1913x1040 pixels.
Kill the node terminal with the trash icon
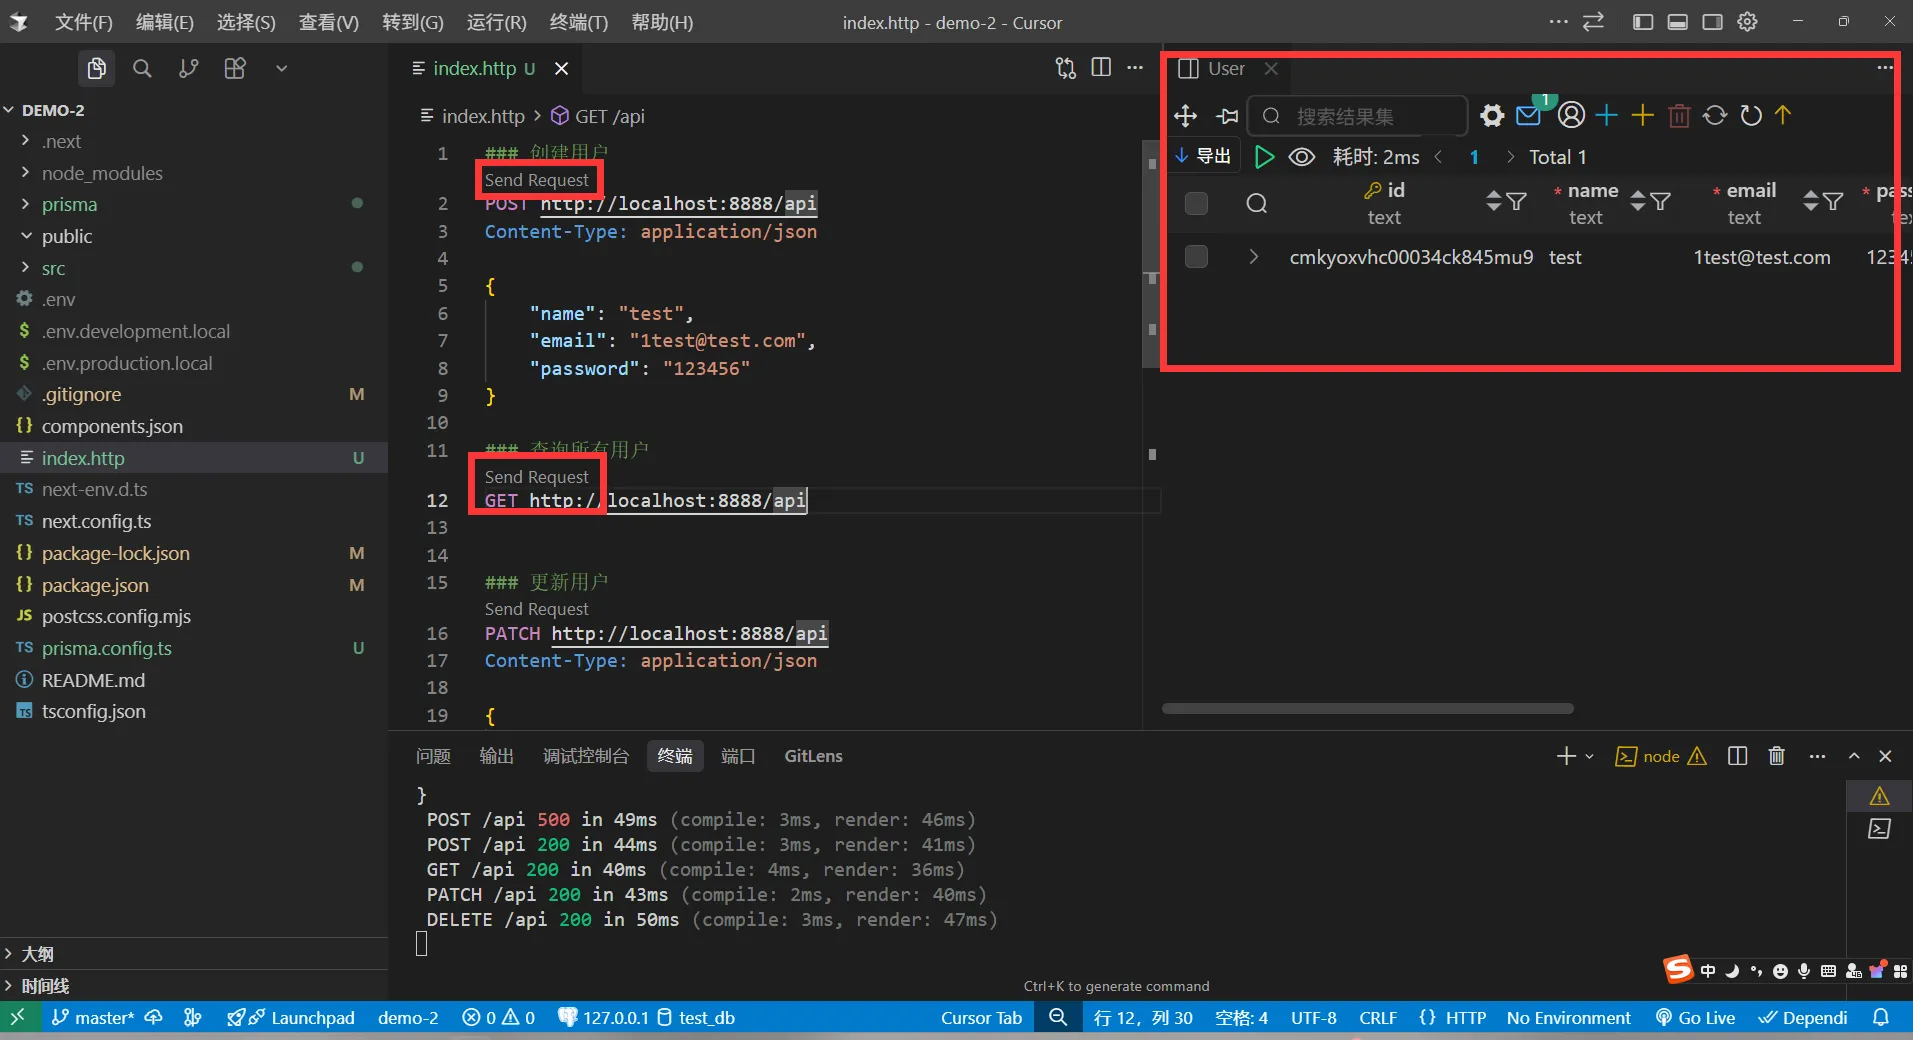pyautogui.click(x=1777, y=757)
